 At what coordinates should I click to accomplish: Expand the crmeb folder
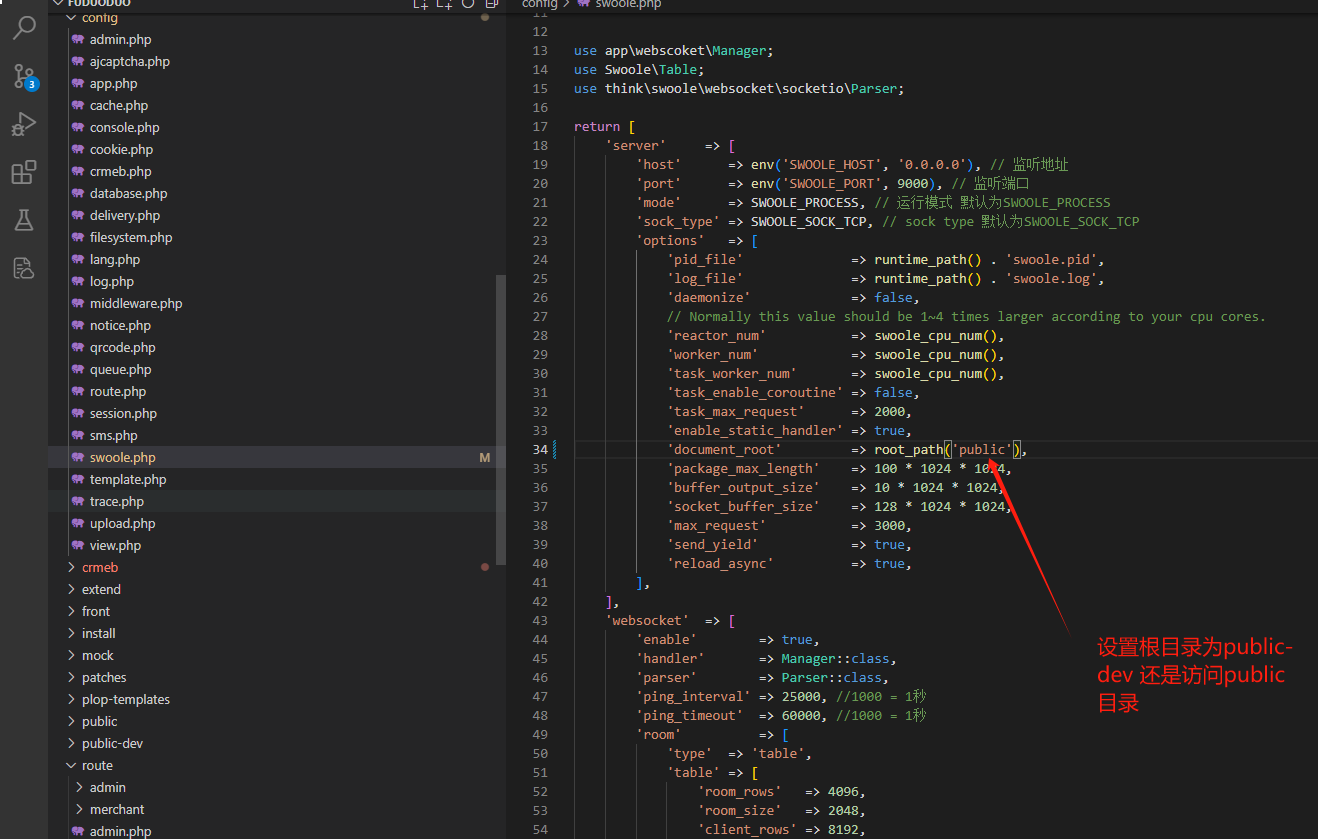click(x=100, y=567)
